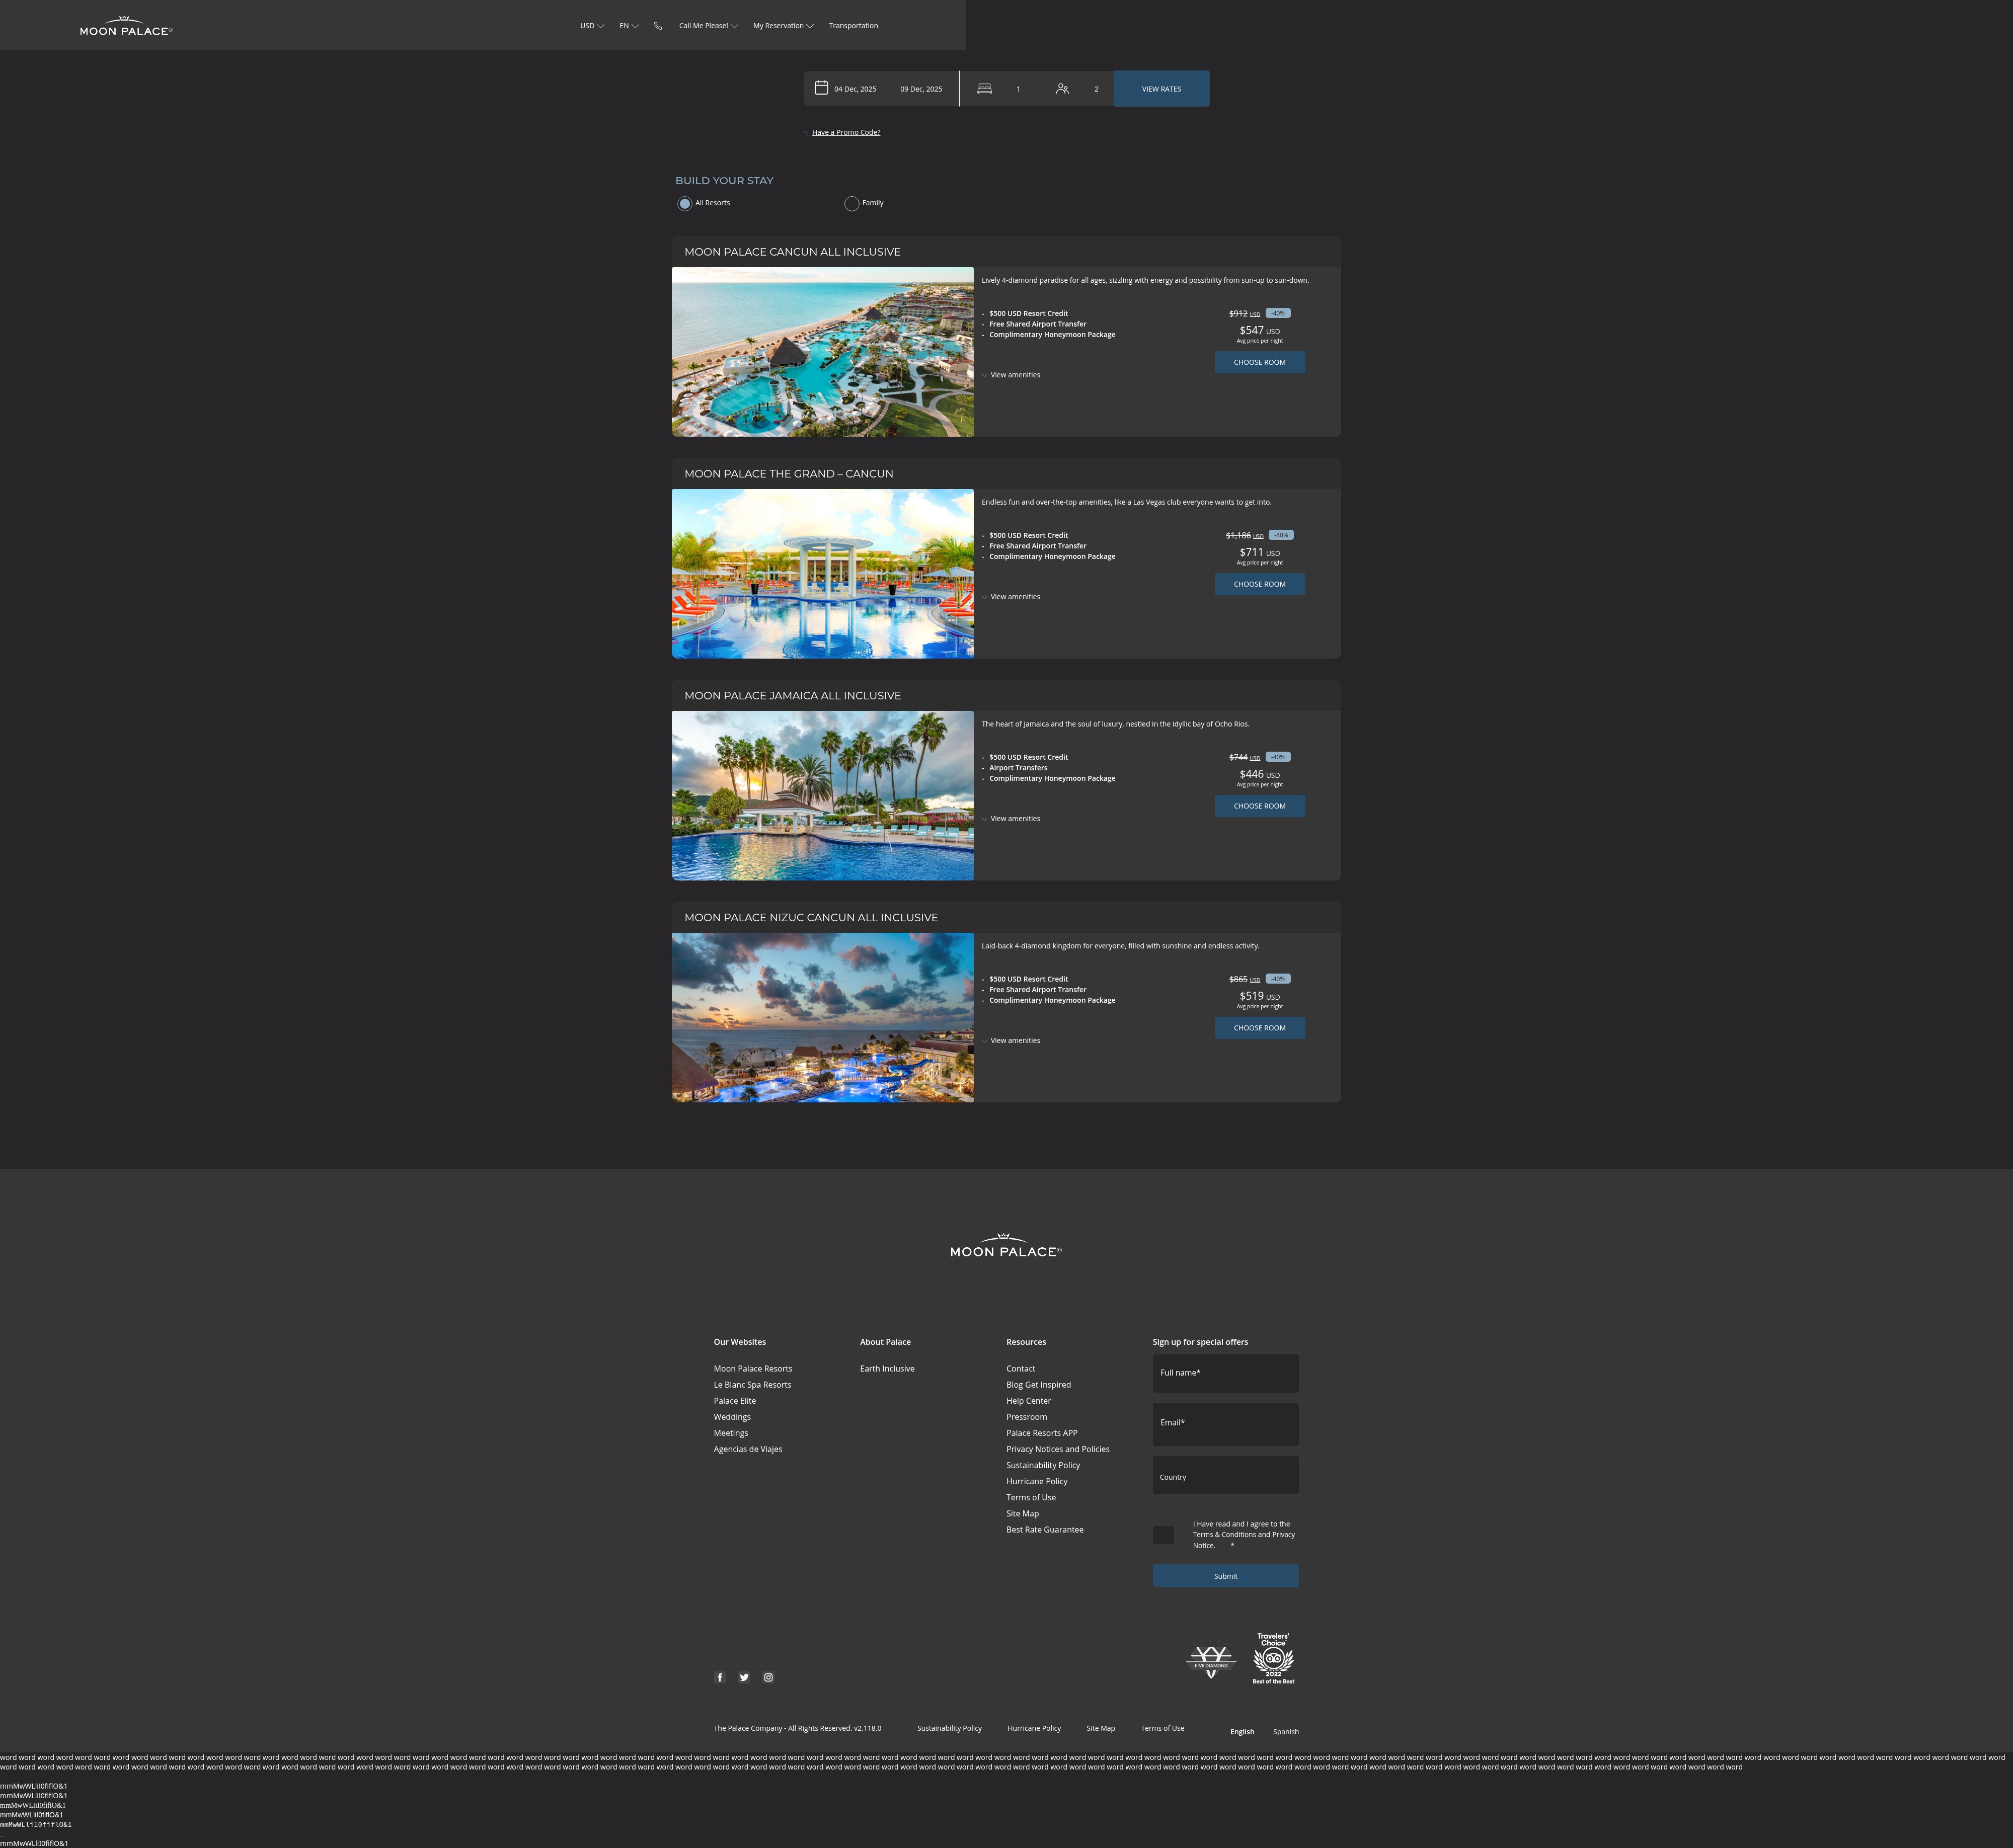Switch footer language to English
2013x1848 pixels.
tap(1242, 1732)
